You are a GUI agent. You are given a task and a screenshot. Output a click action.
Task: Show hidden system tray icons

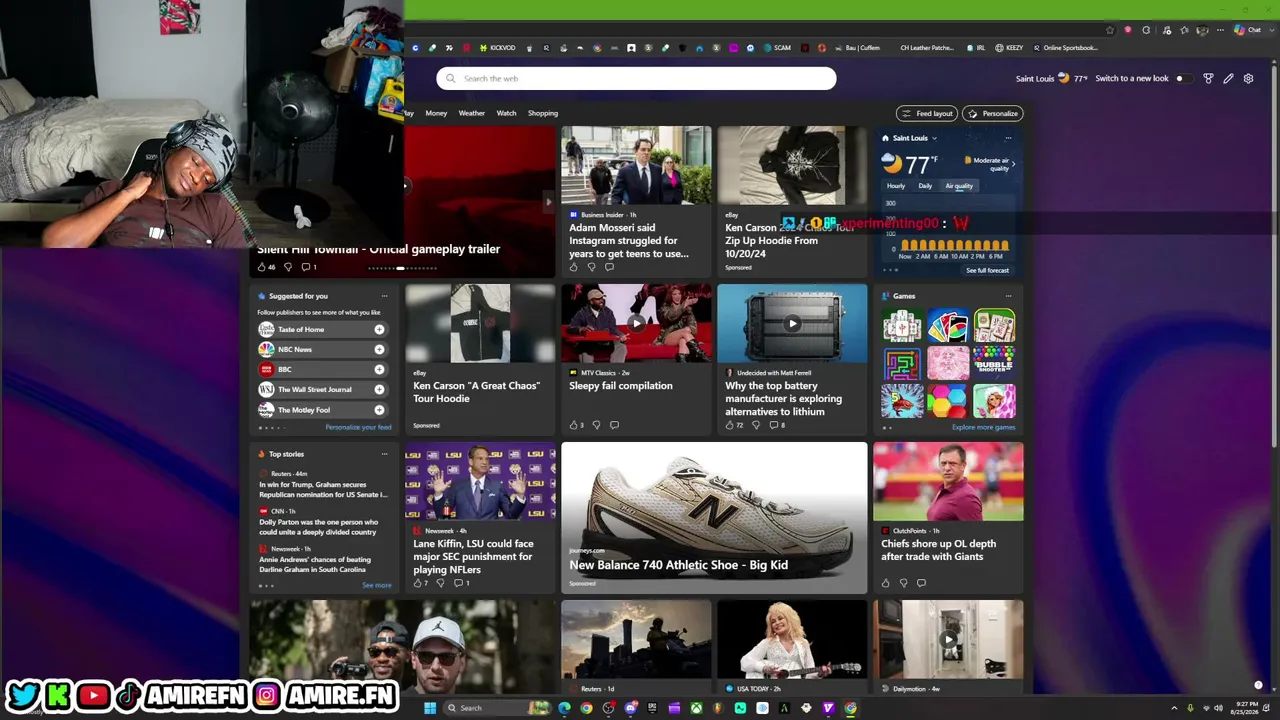point(1174,708)
